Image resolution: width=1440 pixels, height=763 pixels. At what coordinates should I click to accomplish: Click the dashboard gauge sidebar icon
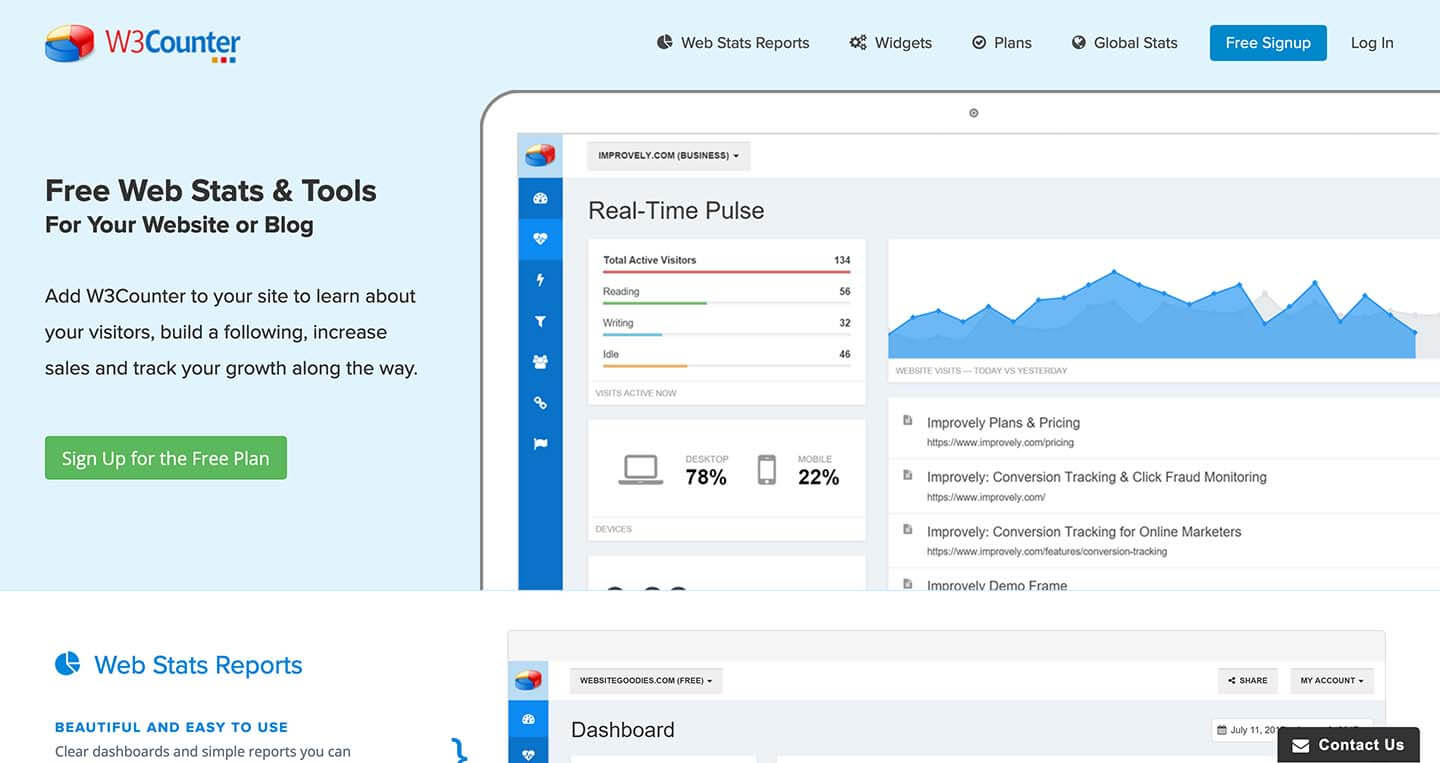click(x=541, y=198)
